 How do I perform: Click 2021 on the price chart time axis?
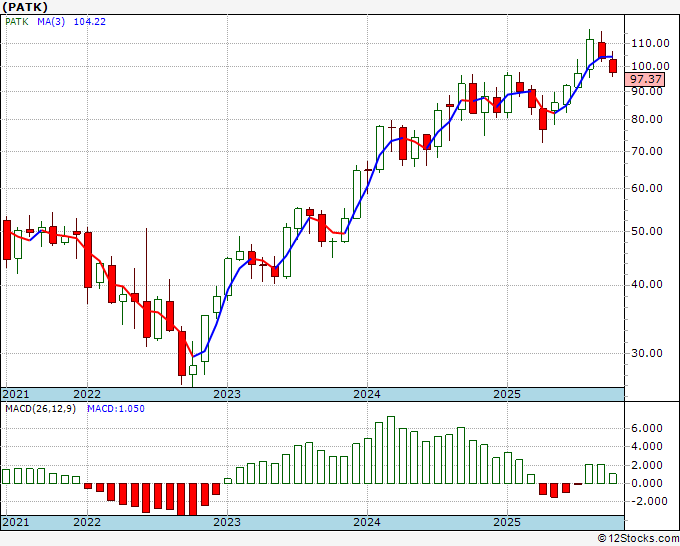click(x=16, y=394)
